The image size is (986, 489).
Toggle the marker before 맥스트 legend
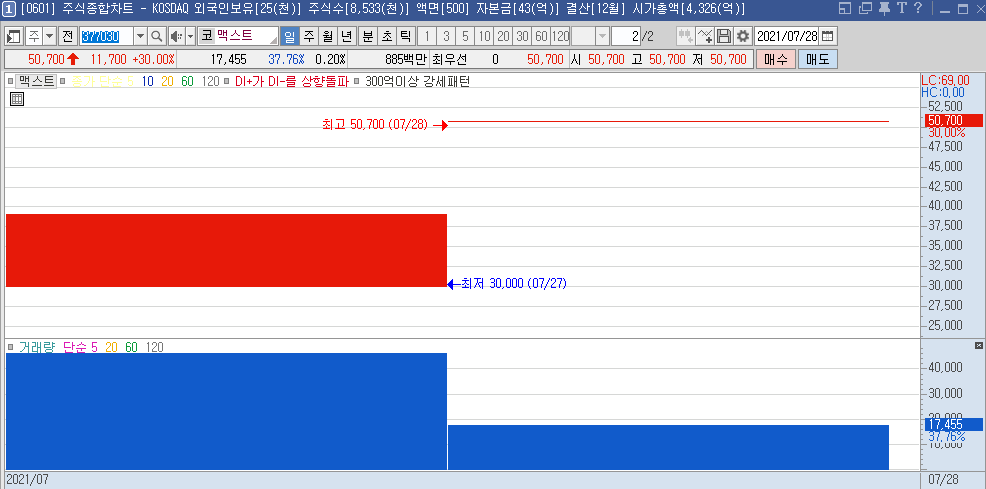pyautogui.click(x=11, y=81)
